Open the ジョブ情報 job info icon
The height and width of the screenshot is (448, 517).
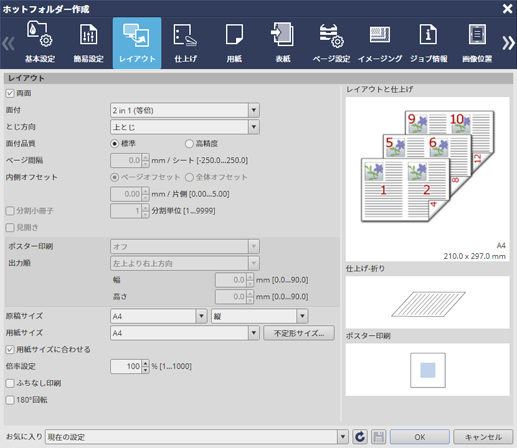click(429, 43)
